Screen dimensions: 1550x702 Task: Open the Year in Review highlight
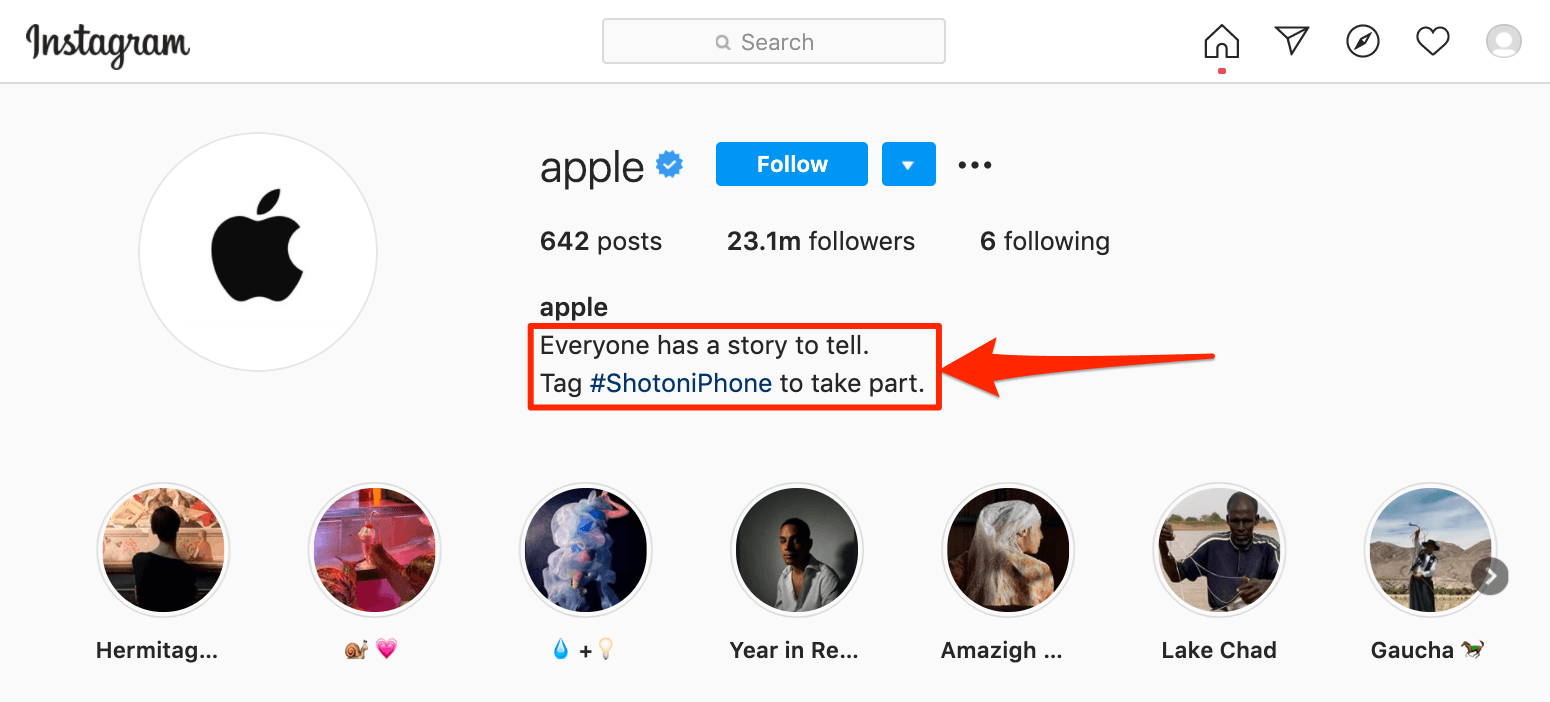(x=796, y=550)
